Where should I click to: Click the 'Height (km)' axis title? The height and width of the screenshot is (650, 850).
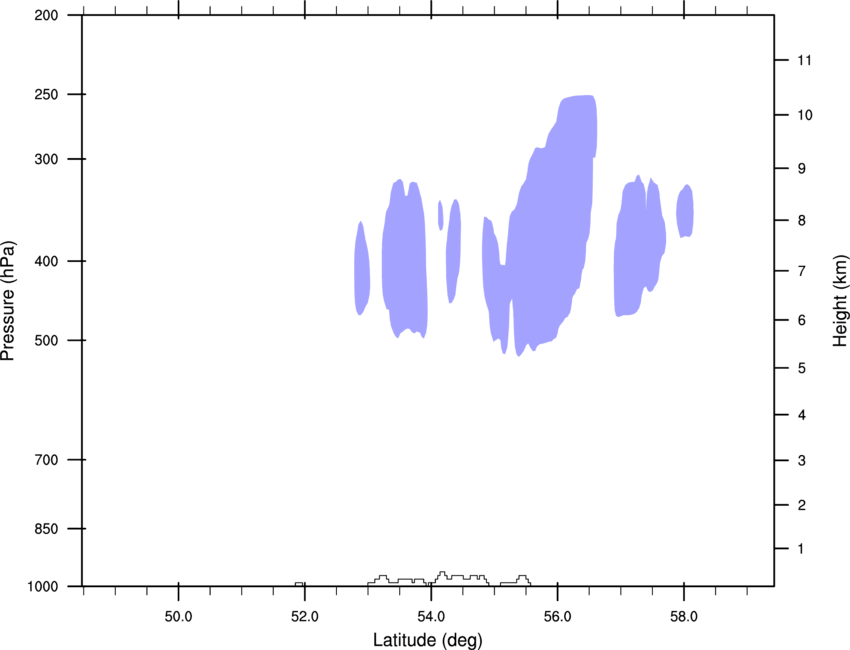(x=840, y=301)
